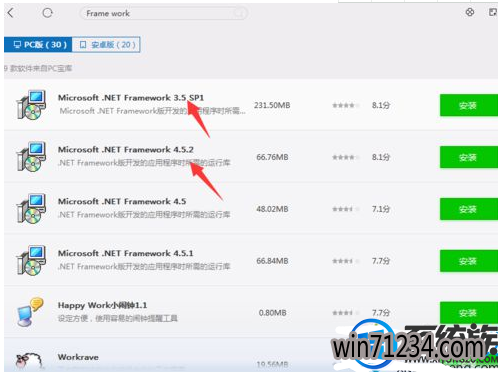Click the Happy Work alarm clock icon
The height and width of the screenshot is (372, 498).
[30, 312]
